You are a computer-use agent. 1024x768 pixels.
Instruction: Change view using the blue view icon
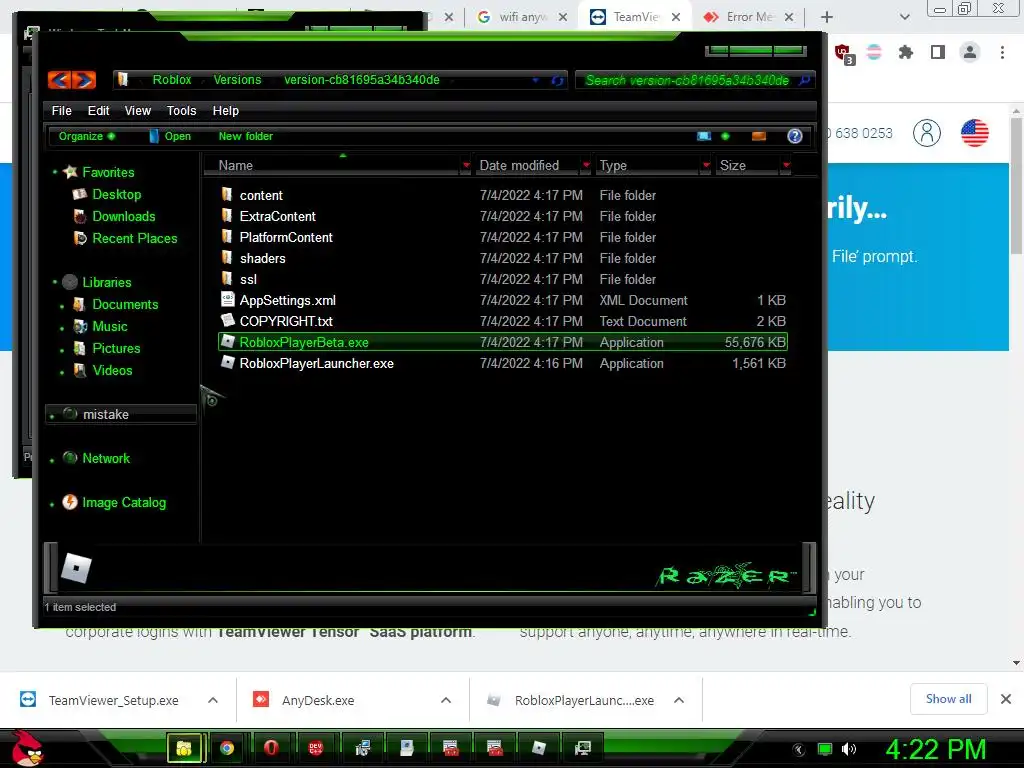coord(703,136)
